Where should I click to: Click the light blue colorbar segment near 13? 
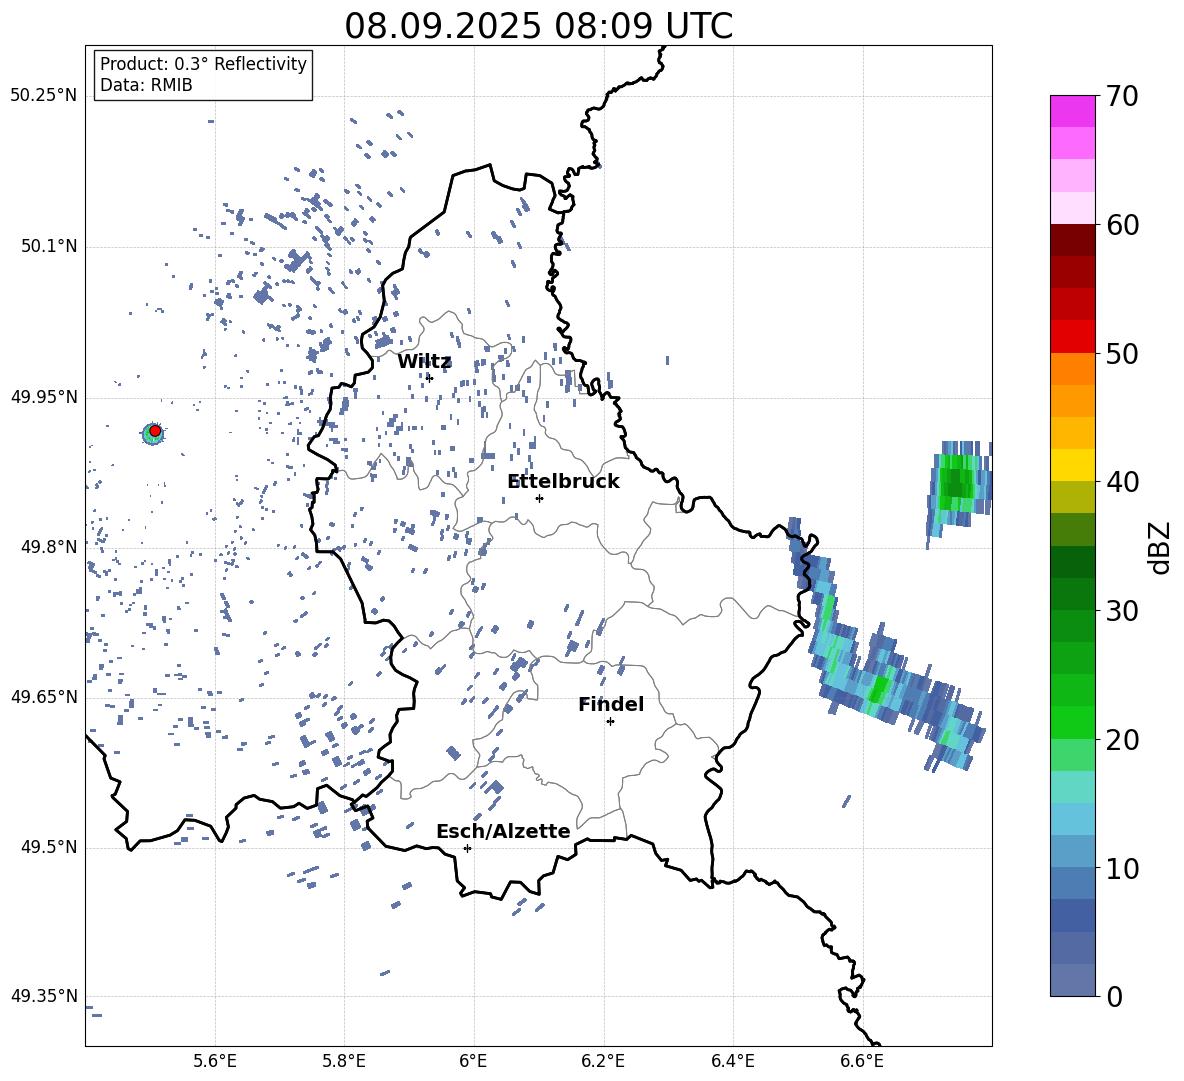(x=1073, y=819)
